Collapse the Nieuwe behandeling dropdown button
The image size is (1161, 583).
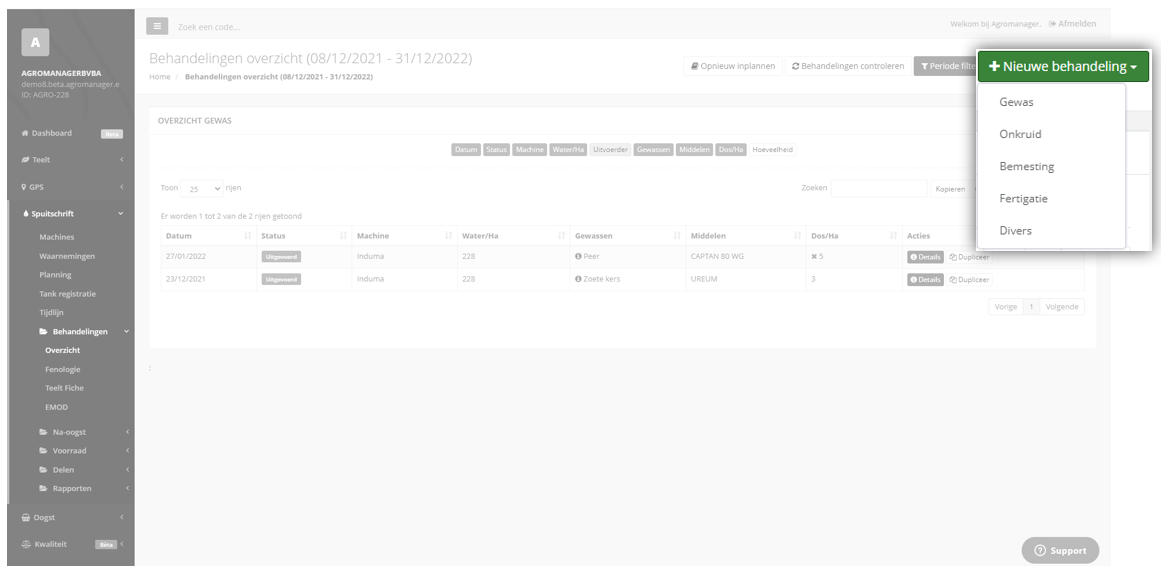coord(1063,67)
